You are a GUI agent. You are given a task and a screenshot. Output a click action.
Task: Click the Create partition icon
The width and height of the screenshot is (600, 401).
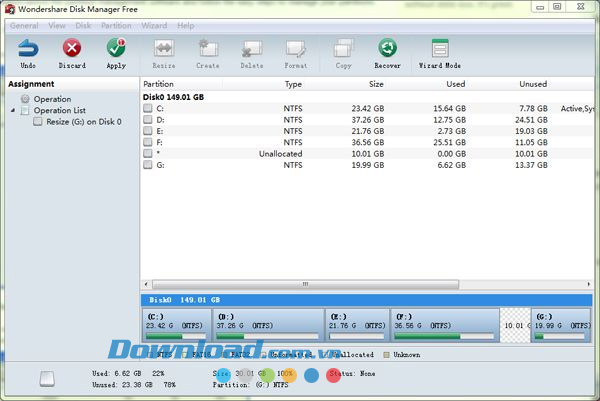pyautogui.click(x=208, y=49)
